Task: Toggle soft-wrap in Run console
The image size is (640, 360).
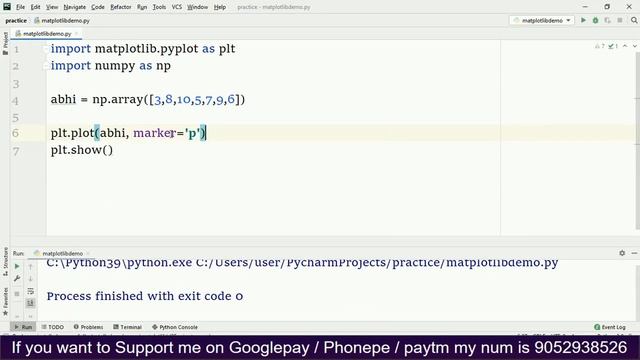Action: 31,291
